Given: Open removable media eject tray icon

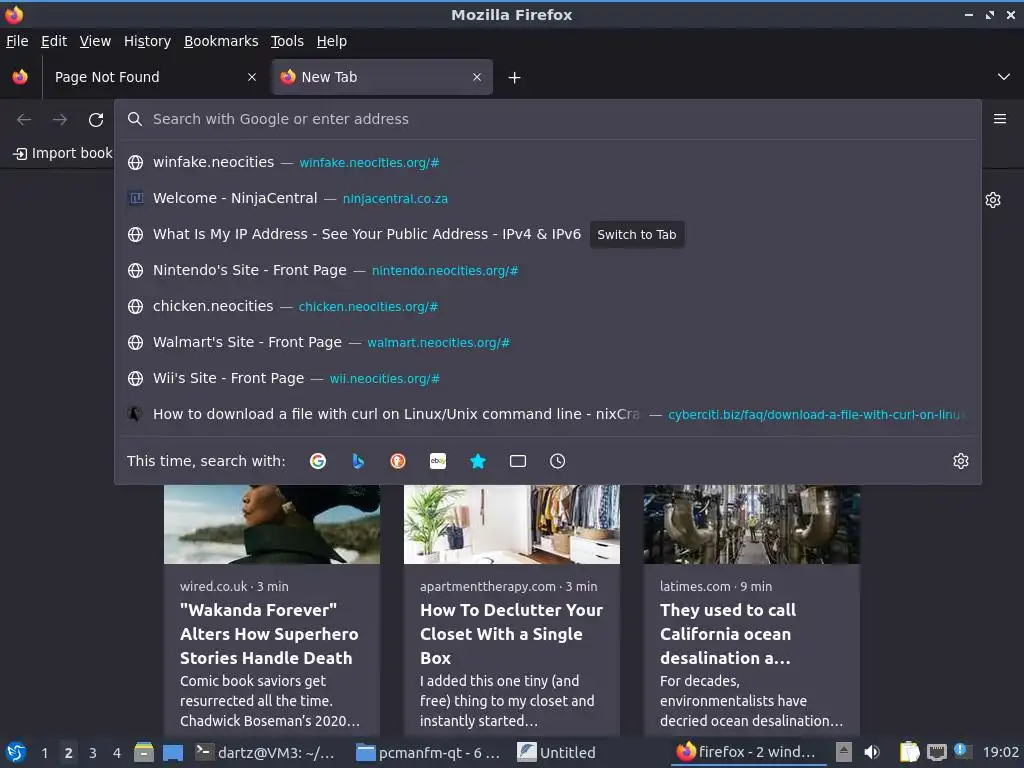Looking at the screenshot, I should pos(844,752).
